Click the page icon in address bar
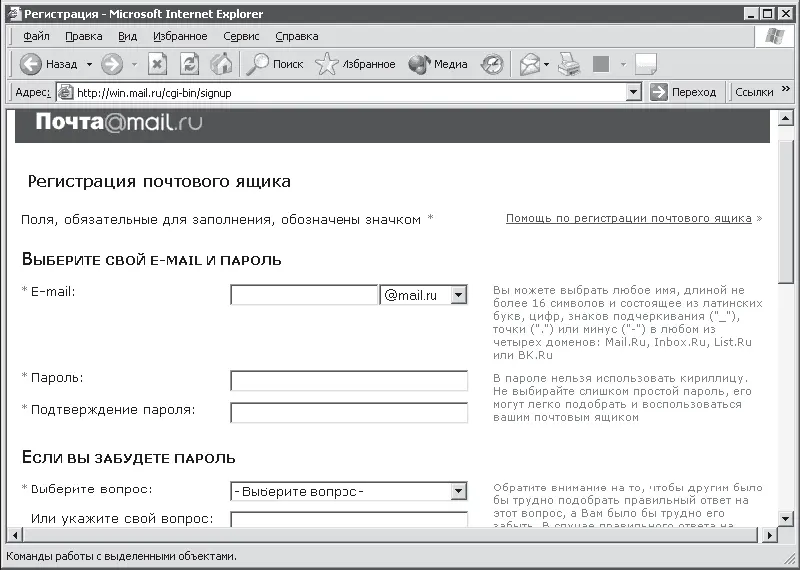This screenshot has height=570, width=800. click(x=65, y=92)
